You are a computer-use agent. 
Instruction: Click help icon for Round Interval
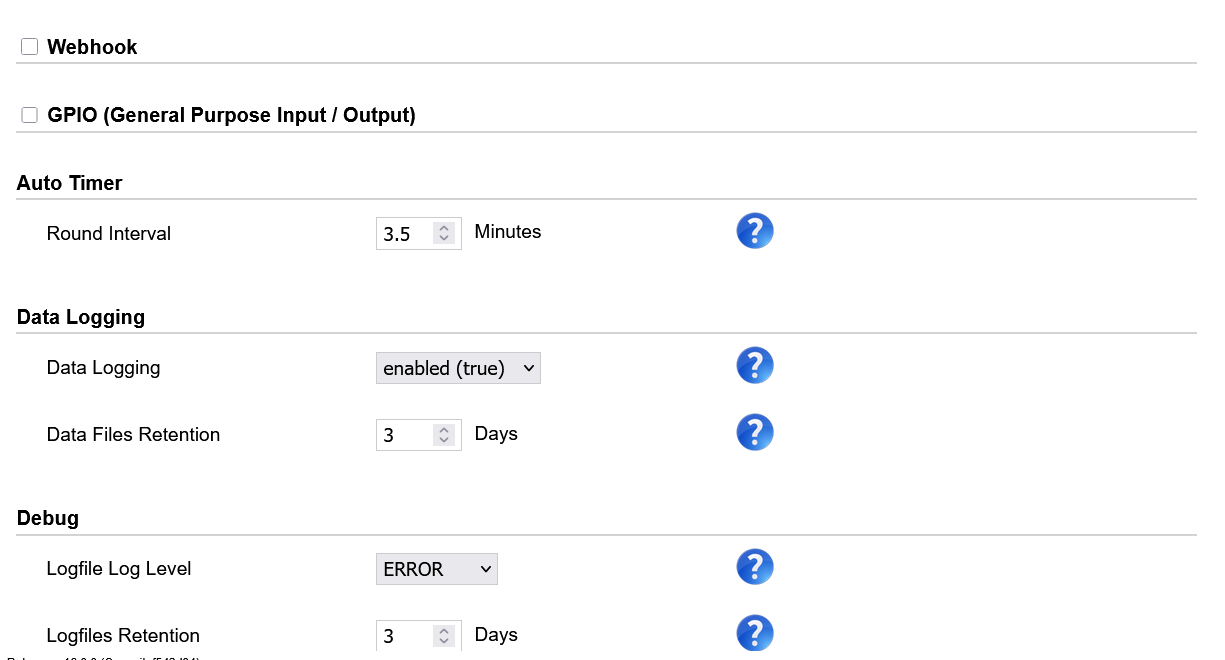tap(755, 231)
